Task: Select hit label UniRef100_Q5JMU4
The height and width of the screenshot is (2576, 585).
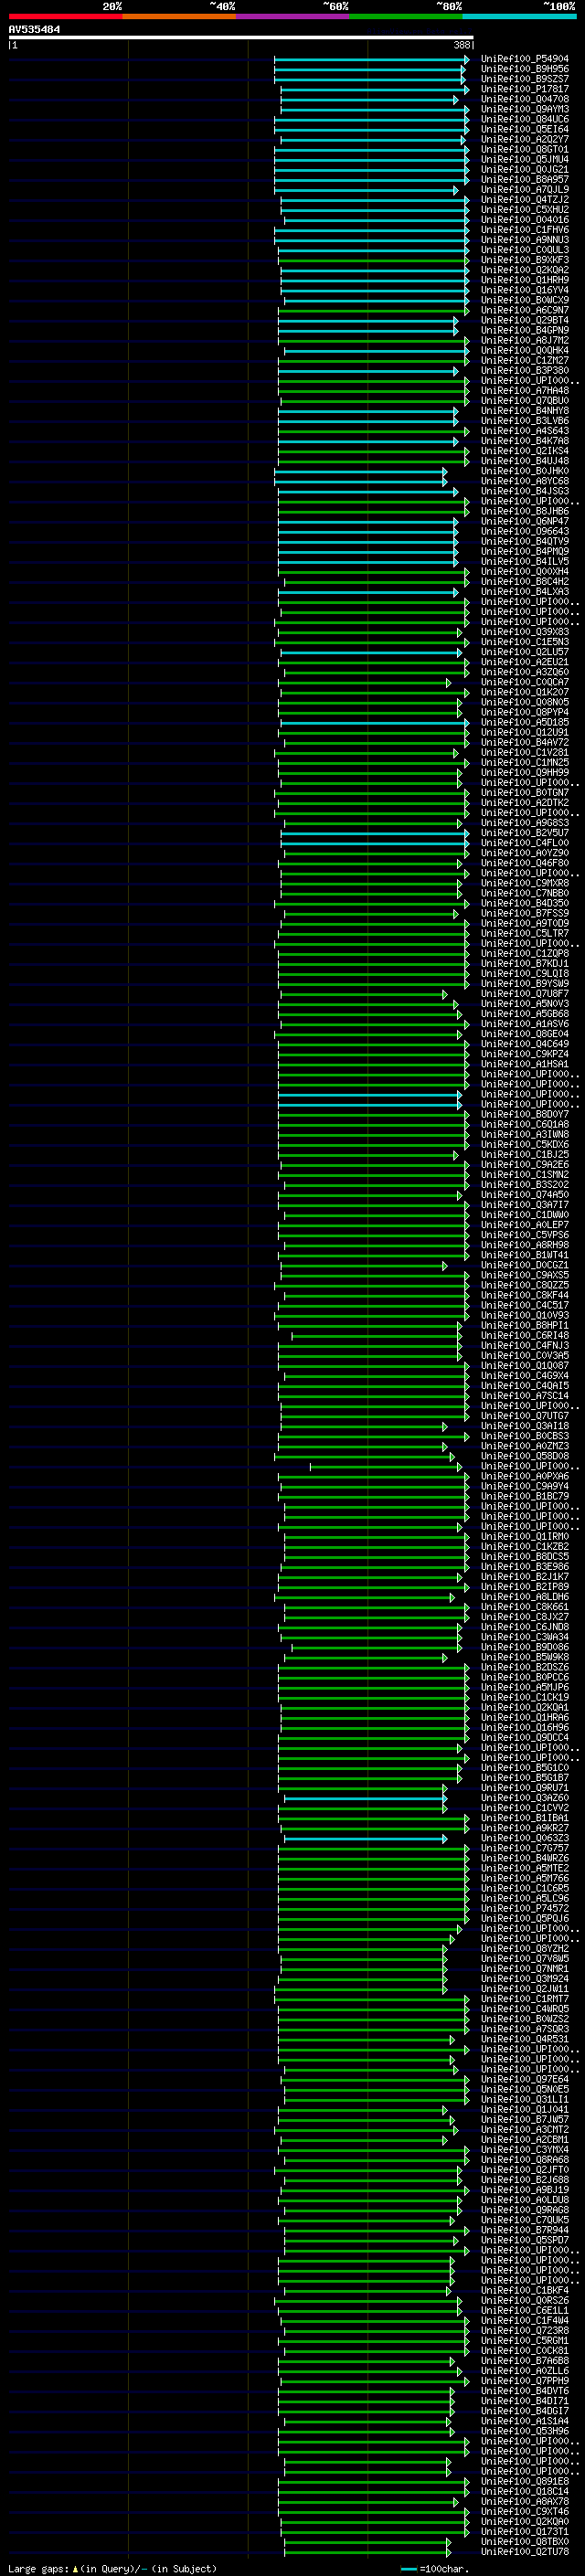Action: (x=524, y=159)
